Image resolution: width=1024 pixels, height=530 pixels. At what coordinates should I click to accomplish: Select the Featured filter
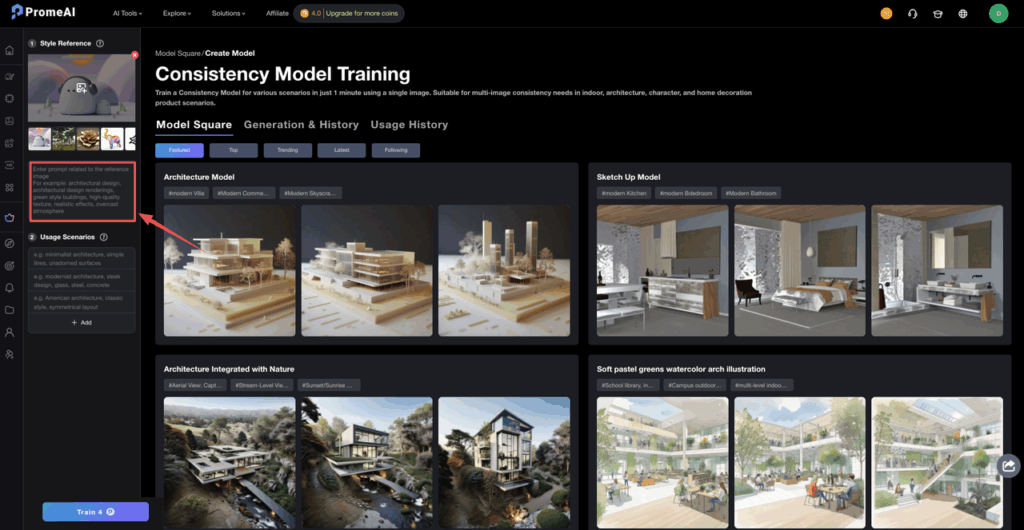[x=180, y=150]
